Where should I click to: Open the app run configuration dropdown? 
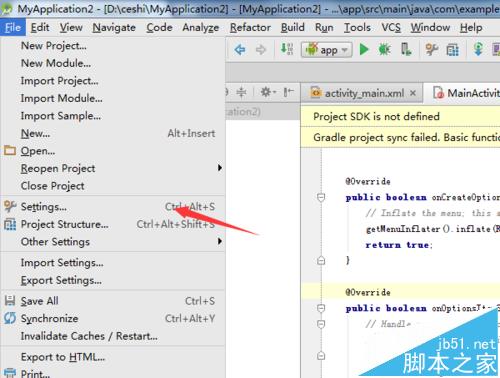click(326, 50)
